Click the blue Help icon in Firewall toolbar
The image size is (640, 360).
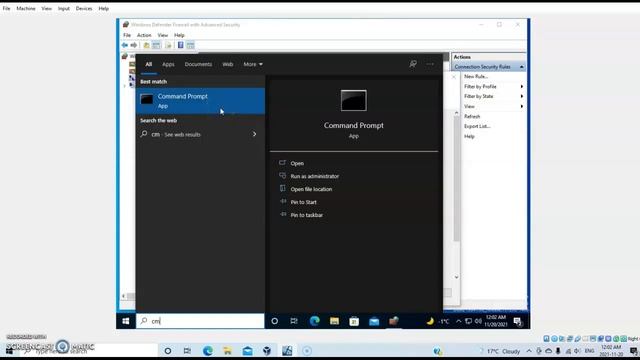coord(180,45)
